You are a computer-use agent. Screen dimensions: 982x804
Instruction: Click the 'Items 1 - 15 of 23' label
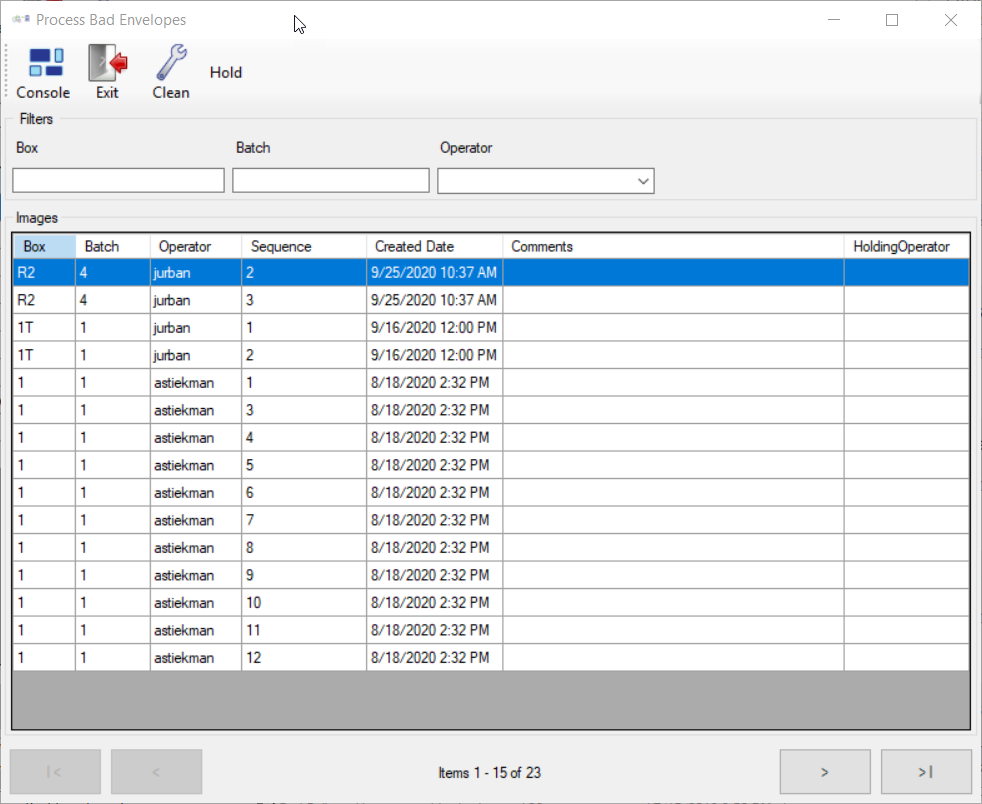[x=489, y=773]
